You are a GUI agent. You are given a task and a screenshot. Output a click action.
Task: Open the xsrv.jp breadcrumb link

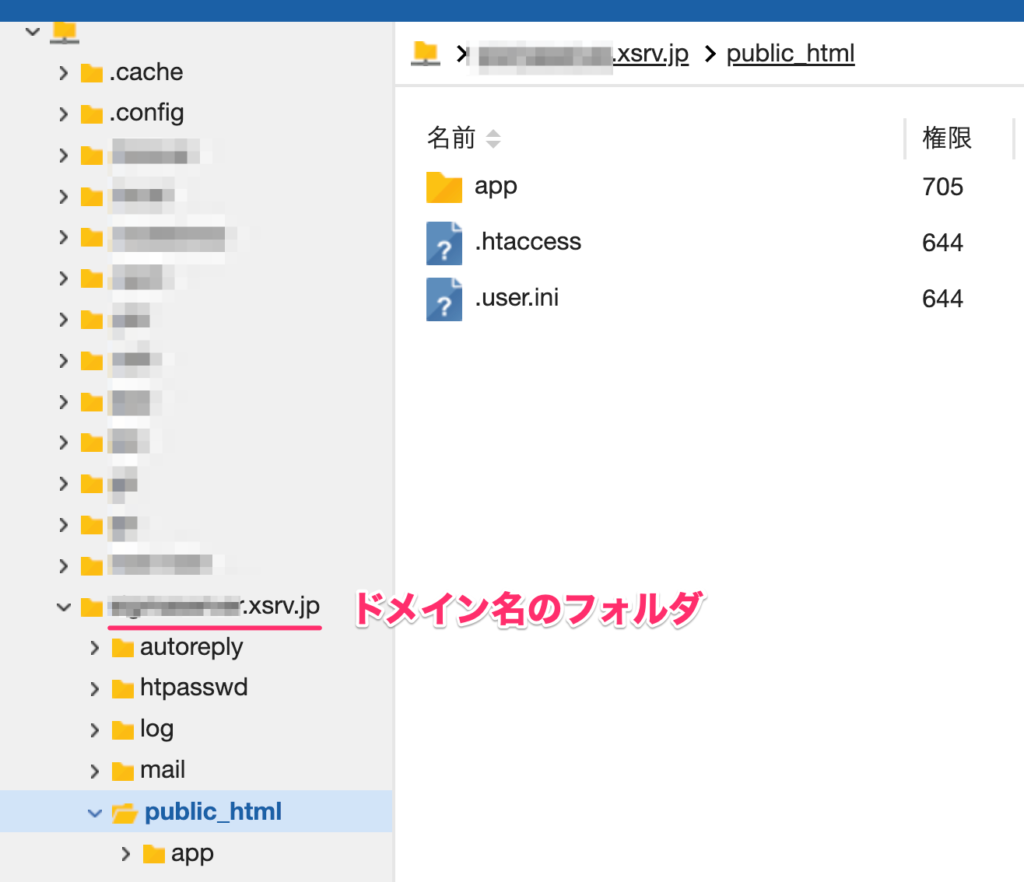pos(584,54)
